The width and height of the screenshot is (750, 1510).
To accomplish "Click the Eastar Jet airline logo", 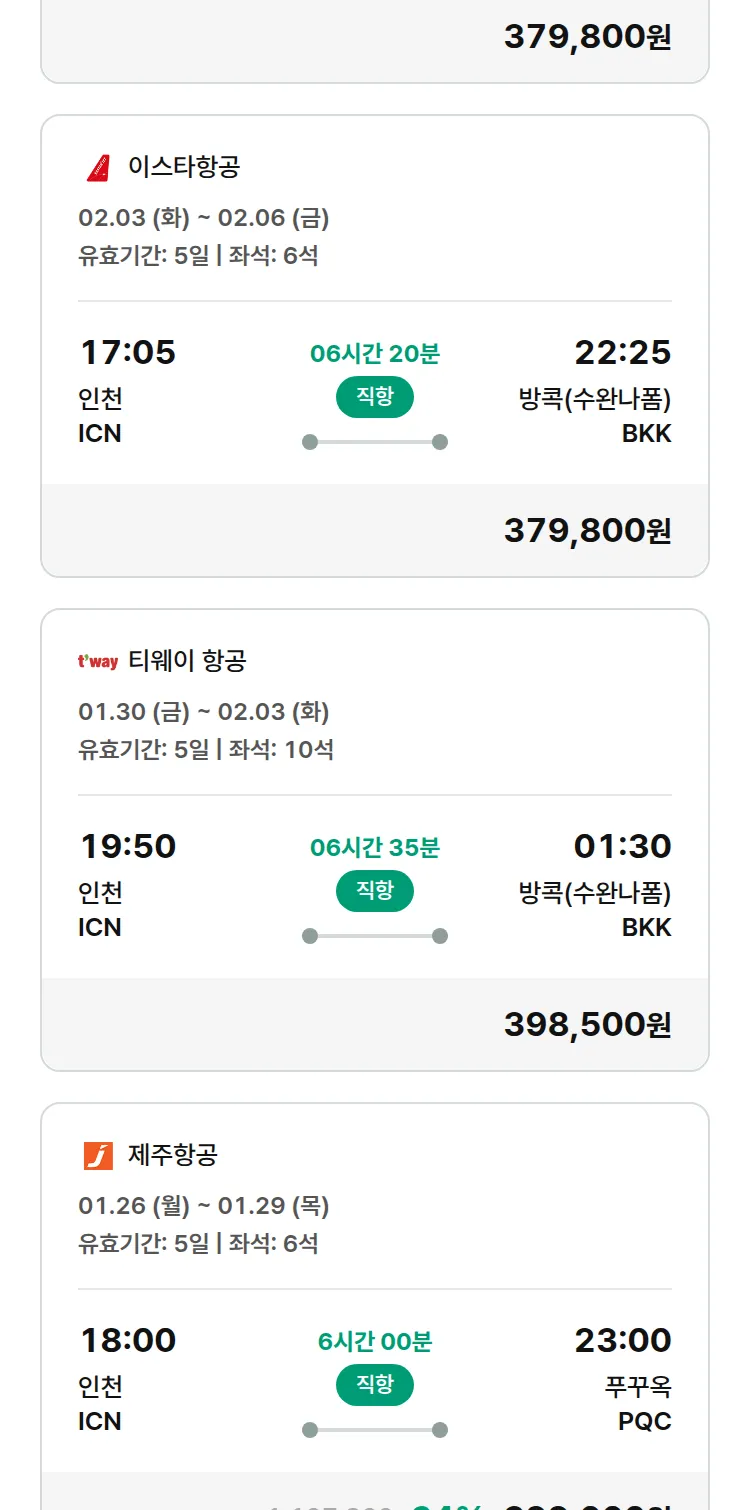I will pos(98,167).
